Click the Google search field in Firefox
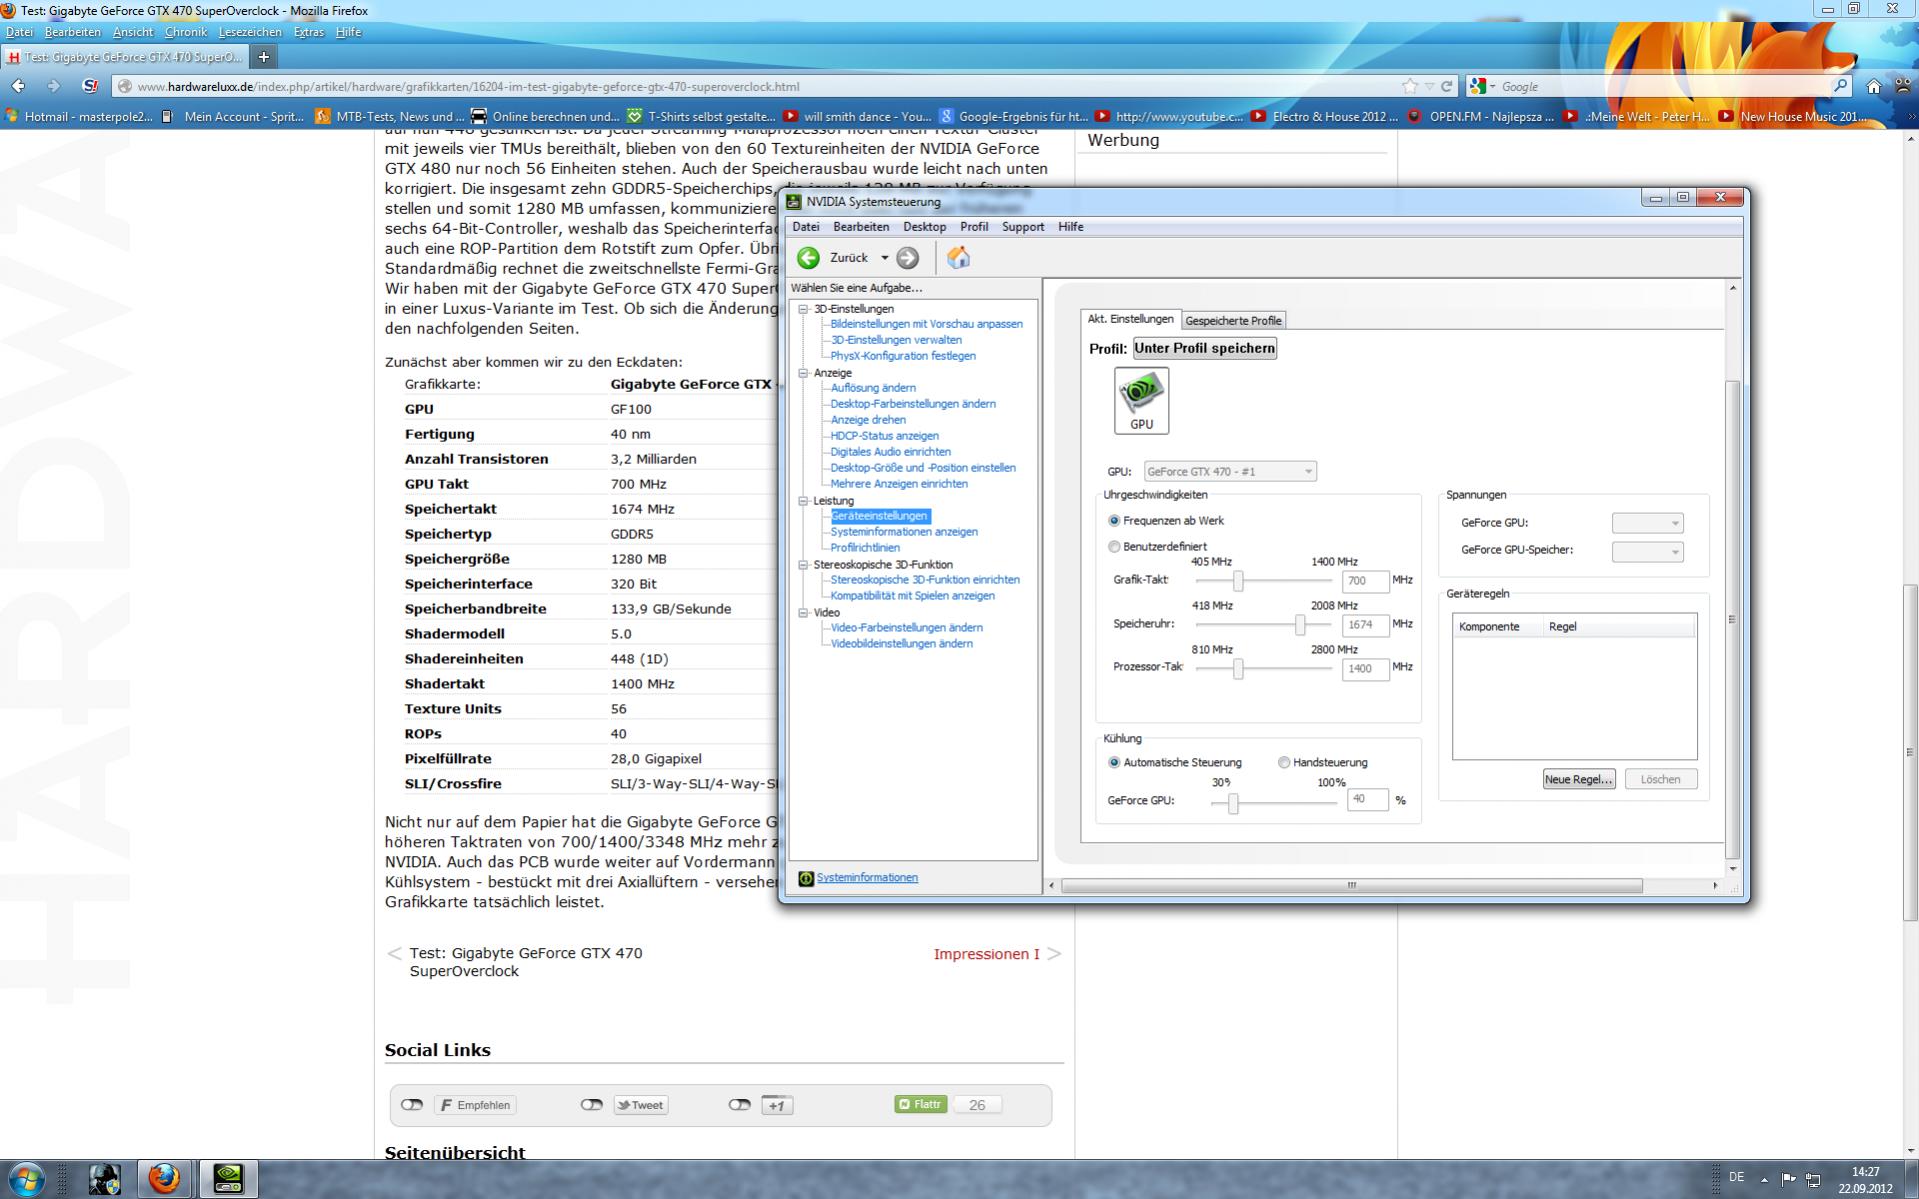This screenshot has width=1919, height=1199. [x=1660, y=87]
